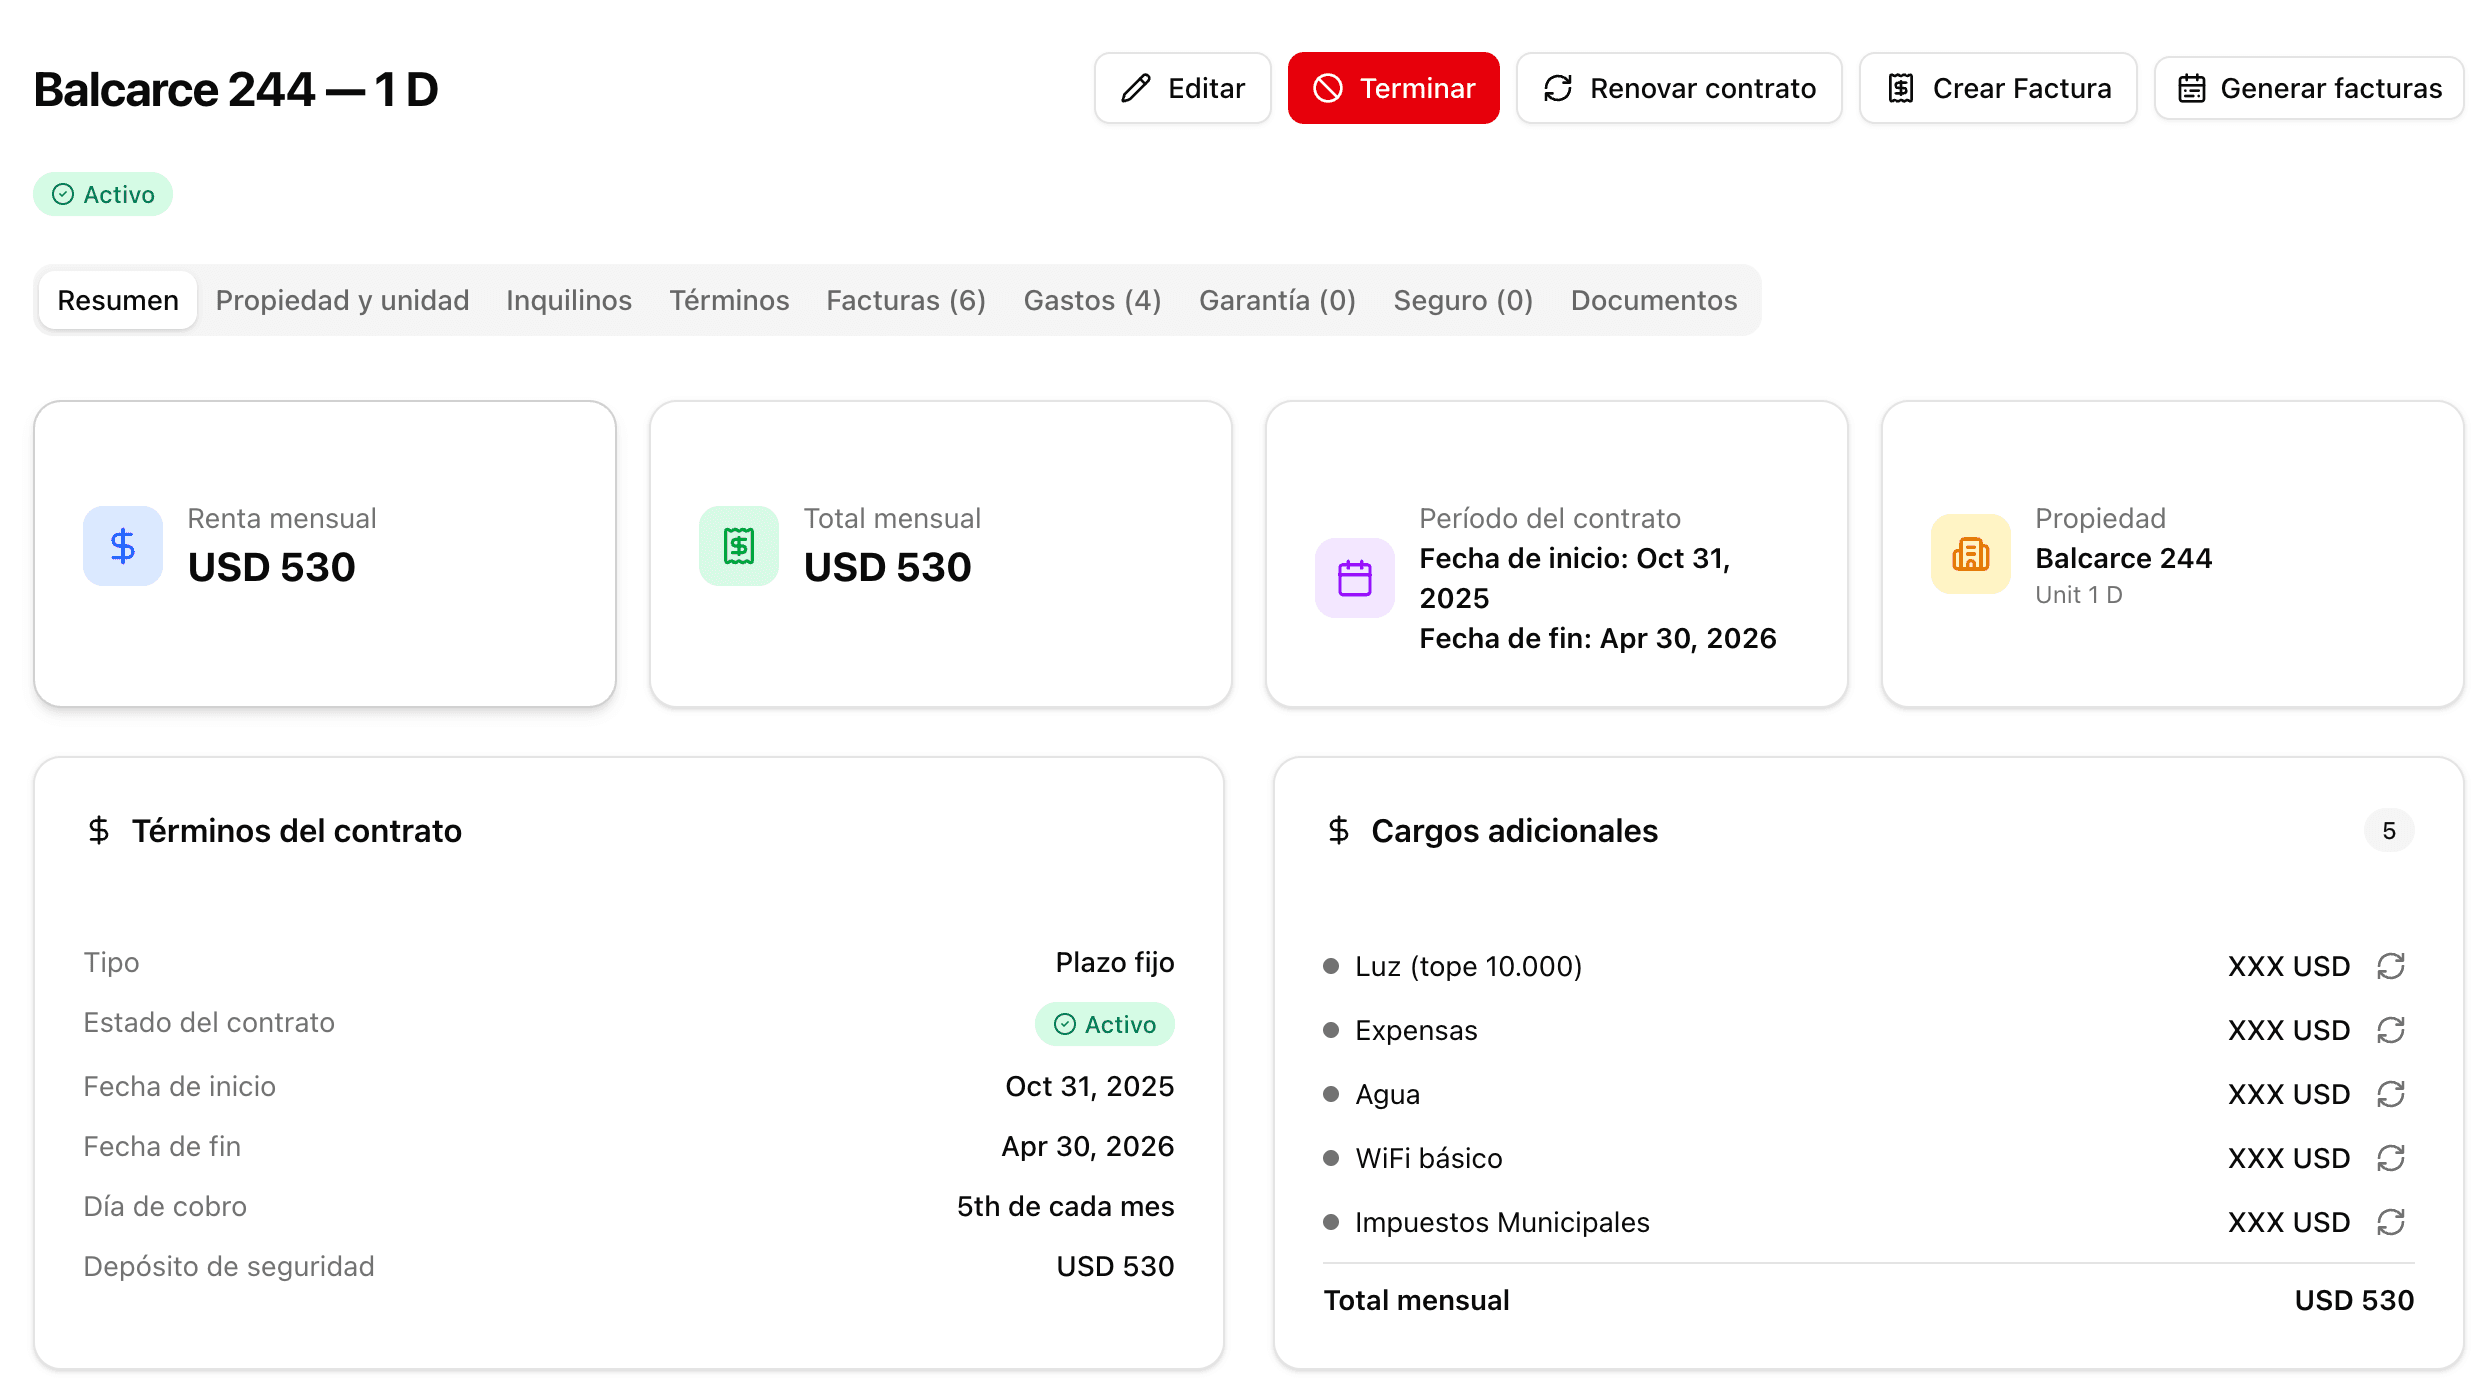This screenshot has width=2478, height=1398.
Task: Open the Documentos tab
Action: click(1654, 300)
